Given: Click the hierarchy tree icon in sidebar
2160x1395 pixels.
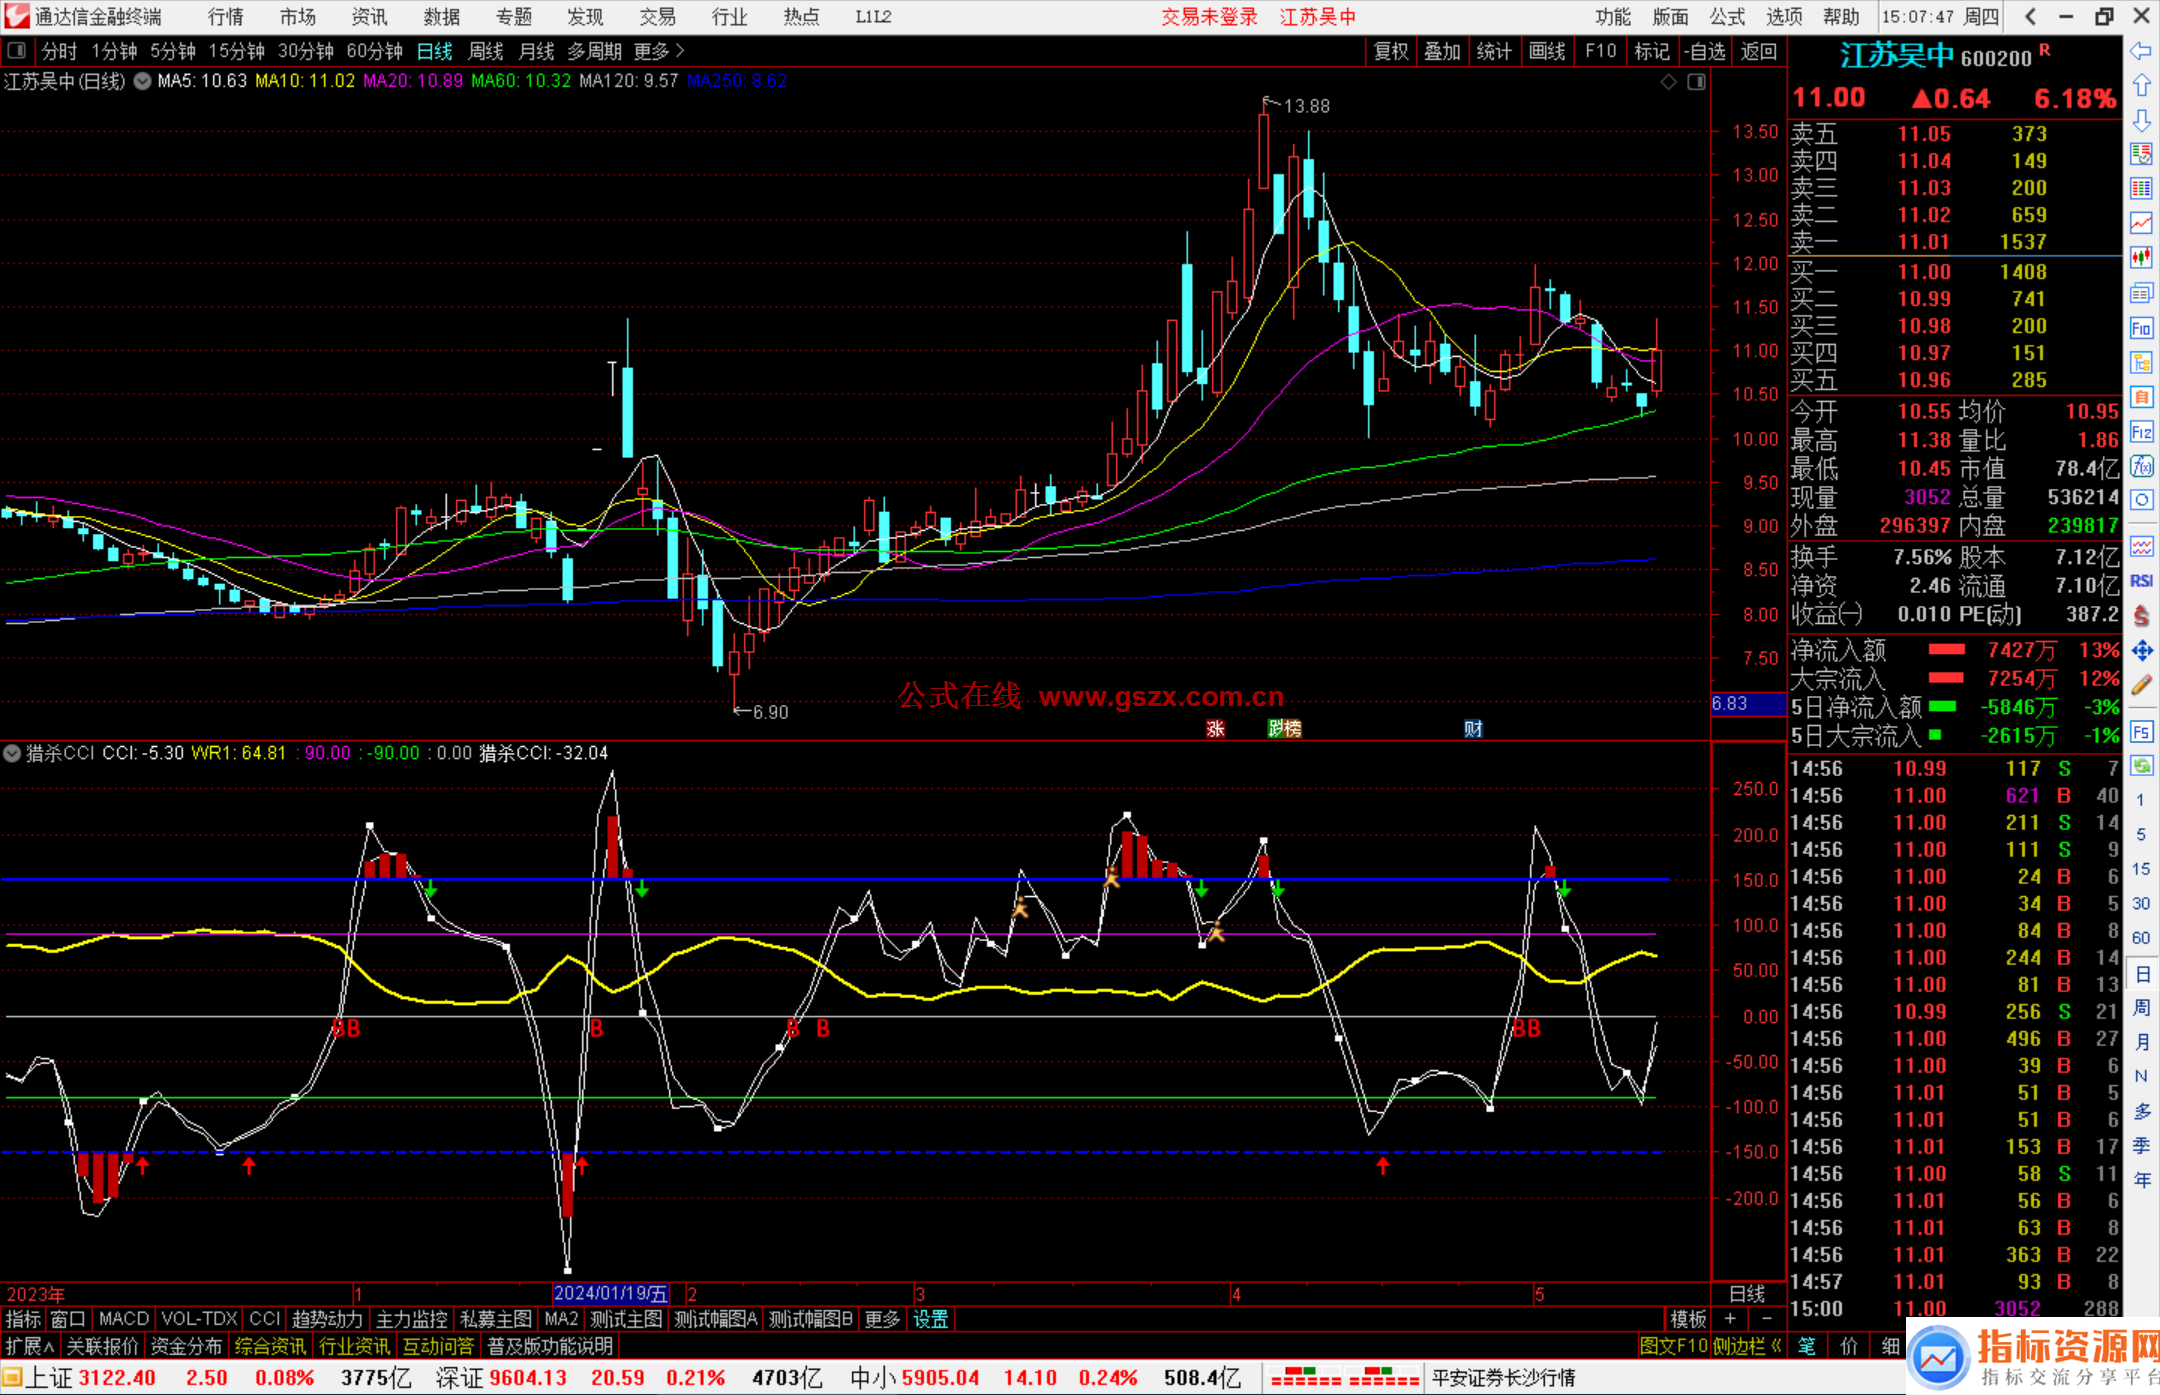Looking at the screenshot, I should (2141, 362).
